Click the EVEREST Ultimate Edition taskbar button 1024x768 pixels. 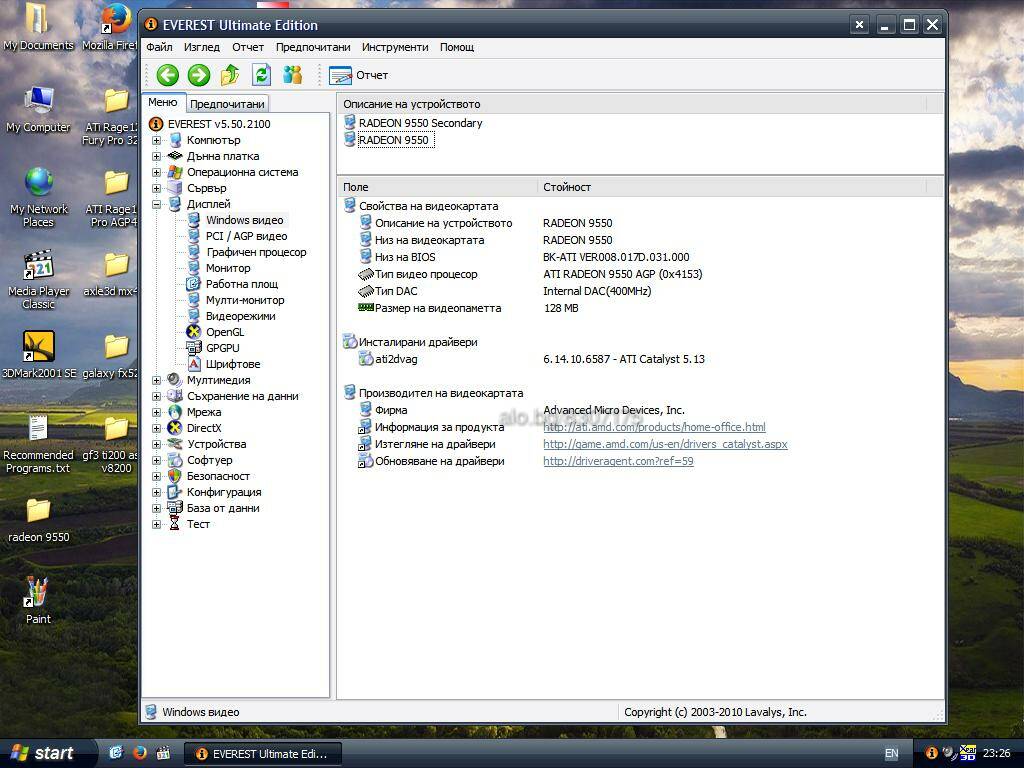pyautogui.click(x=262, y=754)
